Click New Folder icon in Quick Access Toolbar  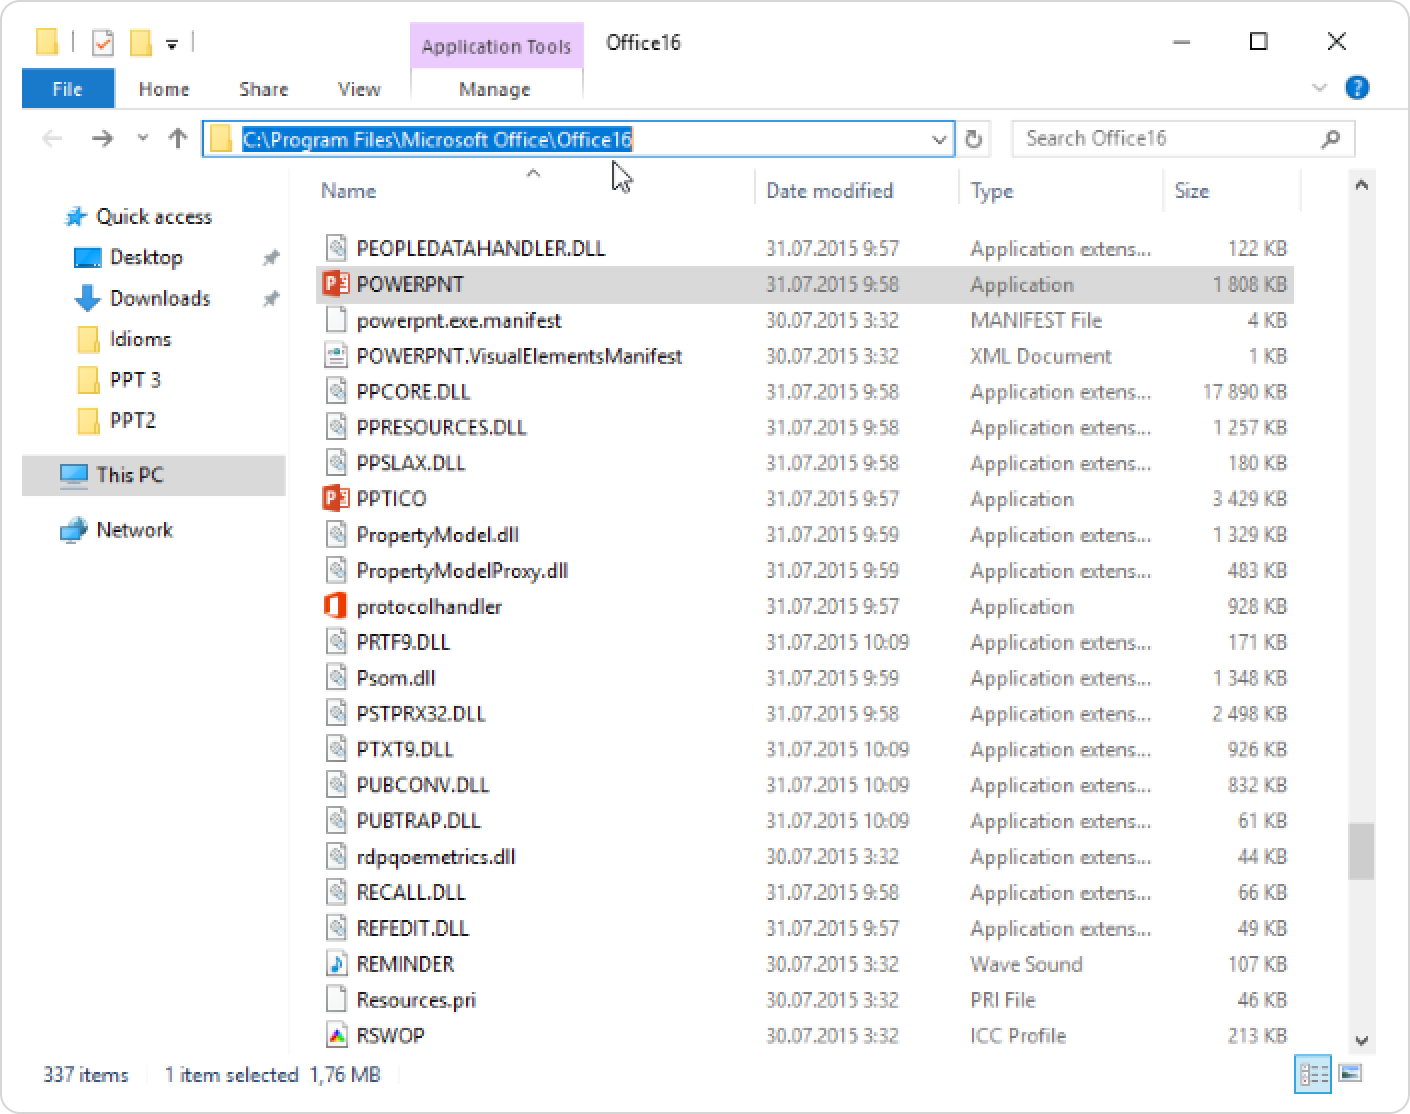pos(141,43)
